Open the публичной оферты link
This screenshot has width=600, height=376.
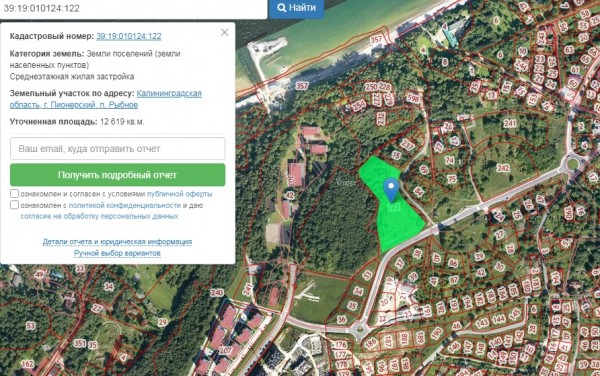click(179, 194)
